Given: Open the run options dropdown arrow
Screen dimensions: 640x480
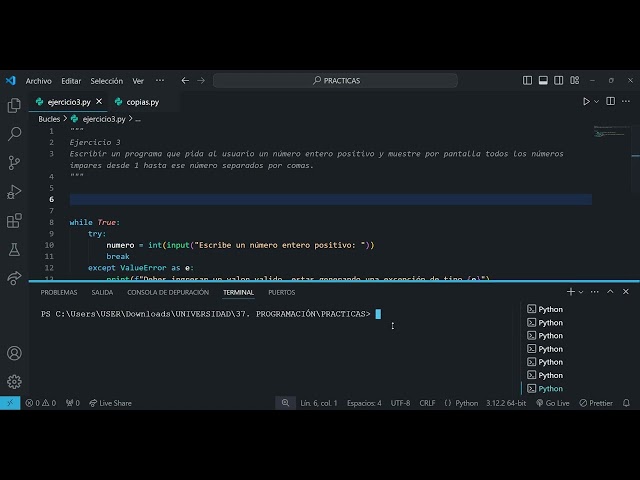Looking at the screenshot, I should pyautogui.click(x=596, y=101).
